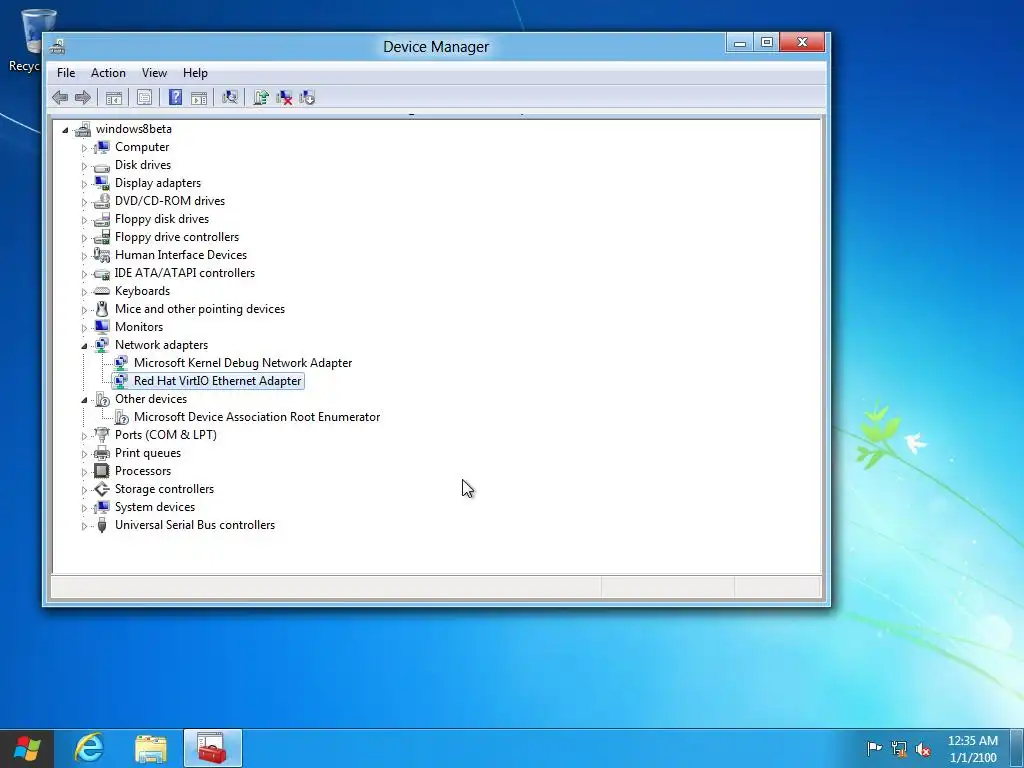The width and height of the screenshot is (1024, 768).
Task: Click the Back arrow toolbar icon
Action: pos(60,98)
